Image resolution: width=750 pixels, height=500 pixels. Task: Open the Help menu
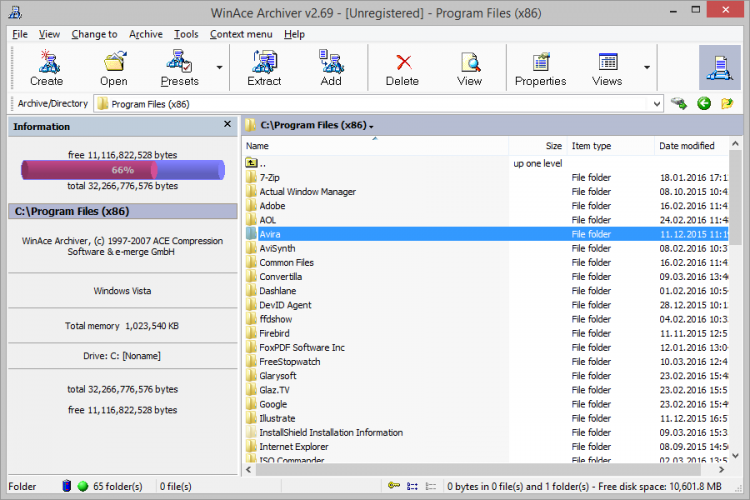click(294, 34)
